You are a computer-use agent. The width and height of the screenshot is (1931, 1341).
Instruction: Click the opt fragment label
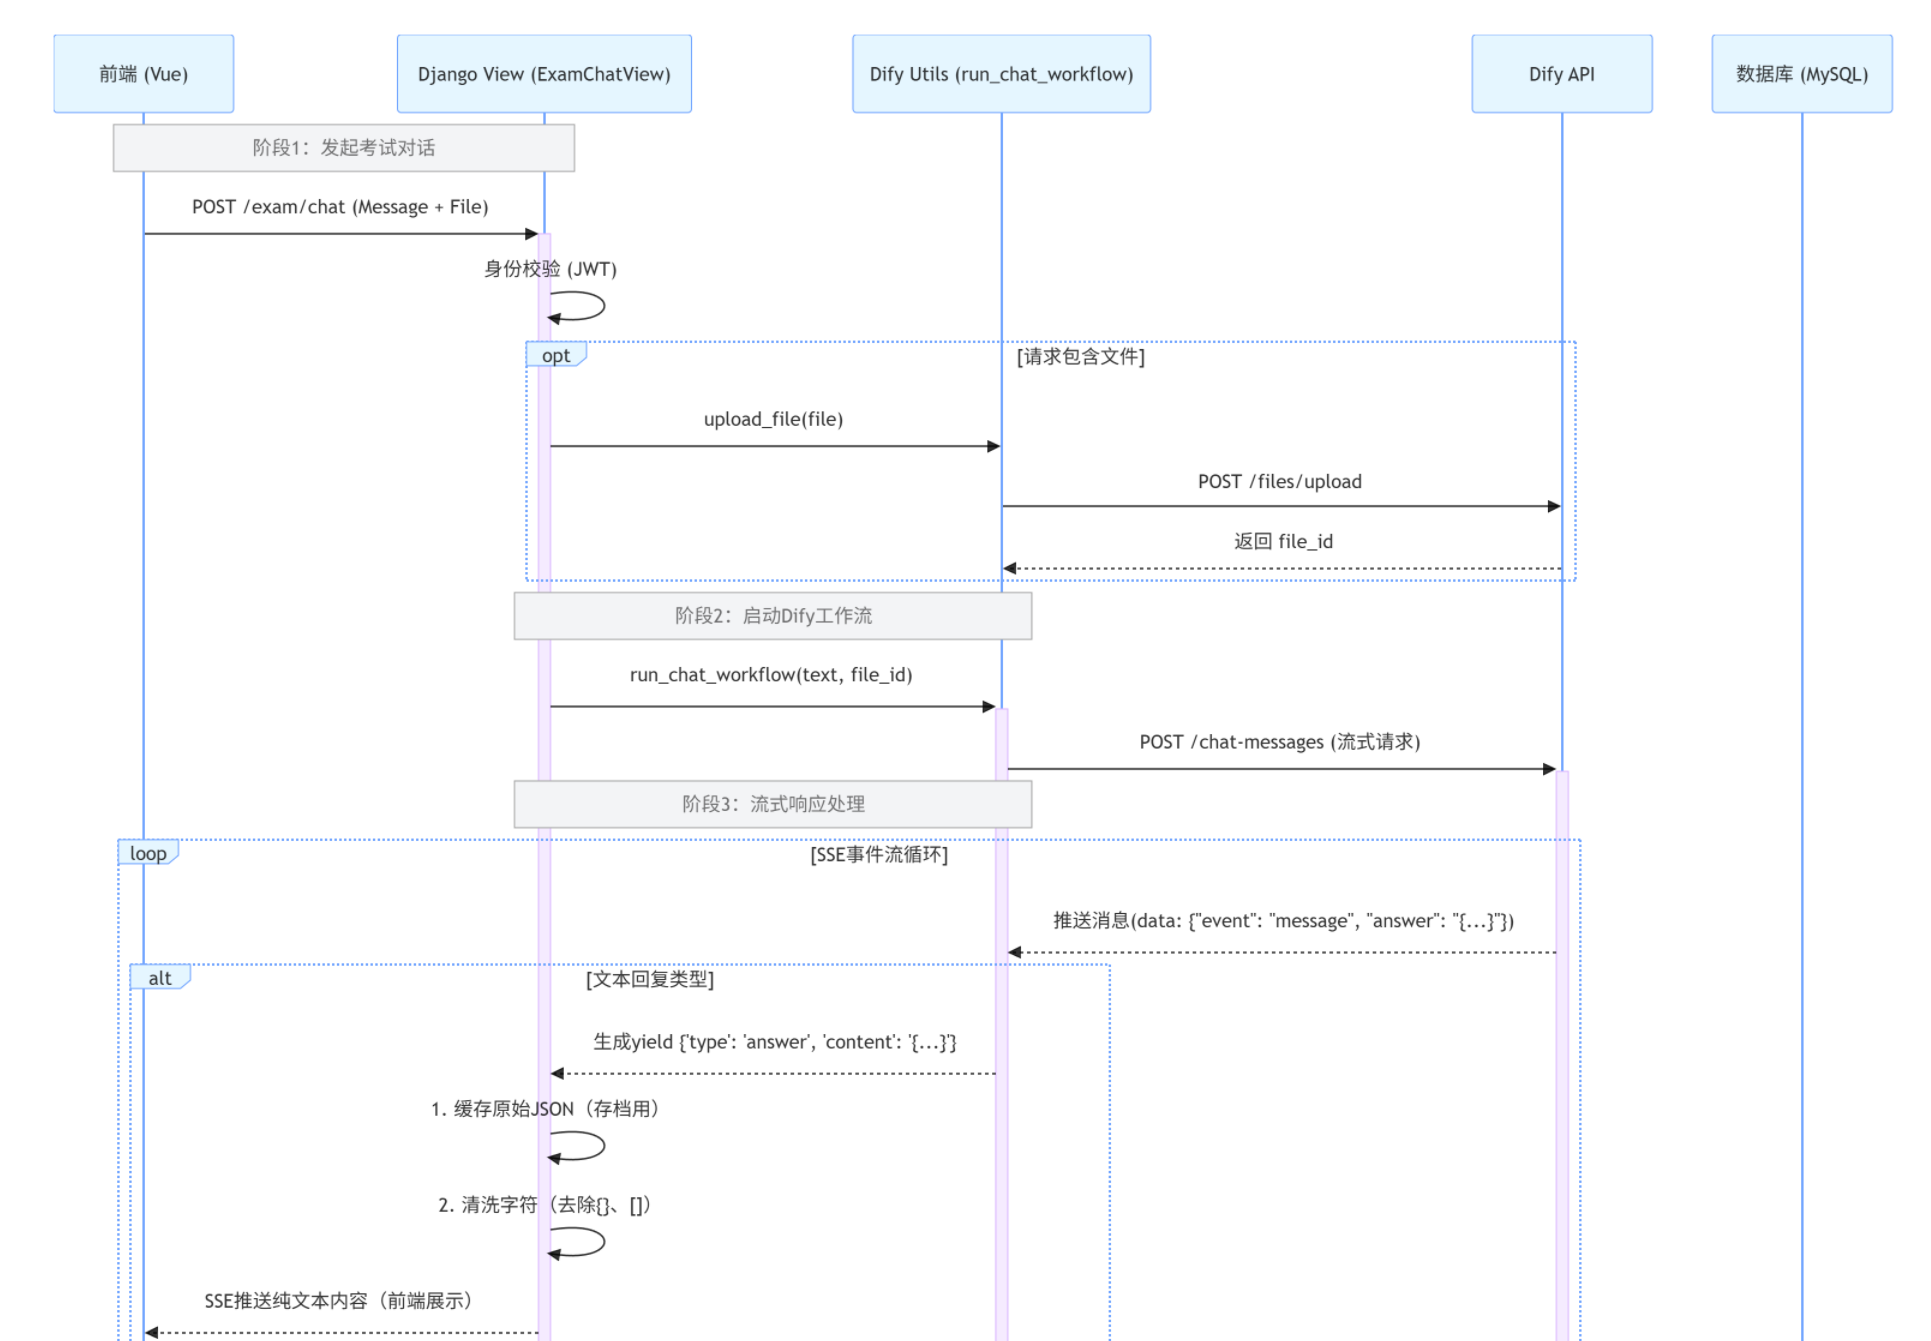pos(556,356)
